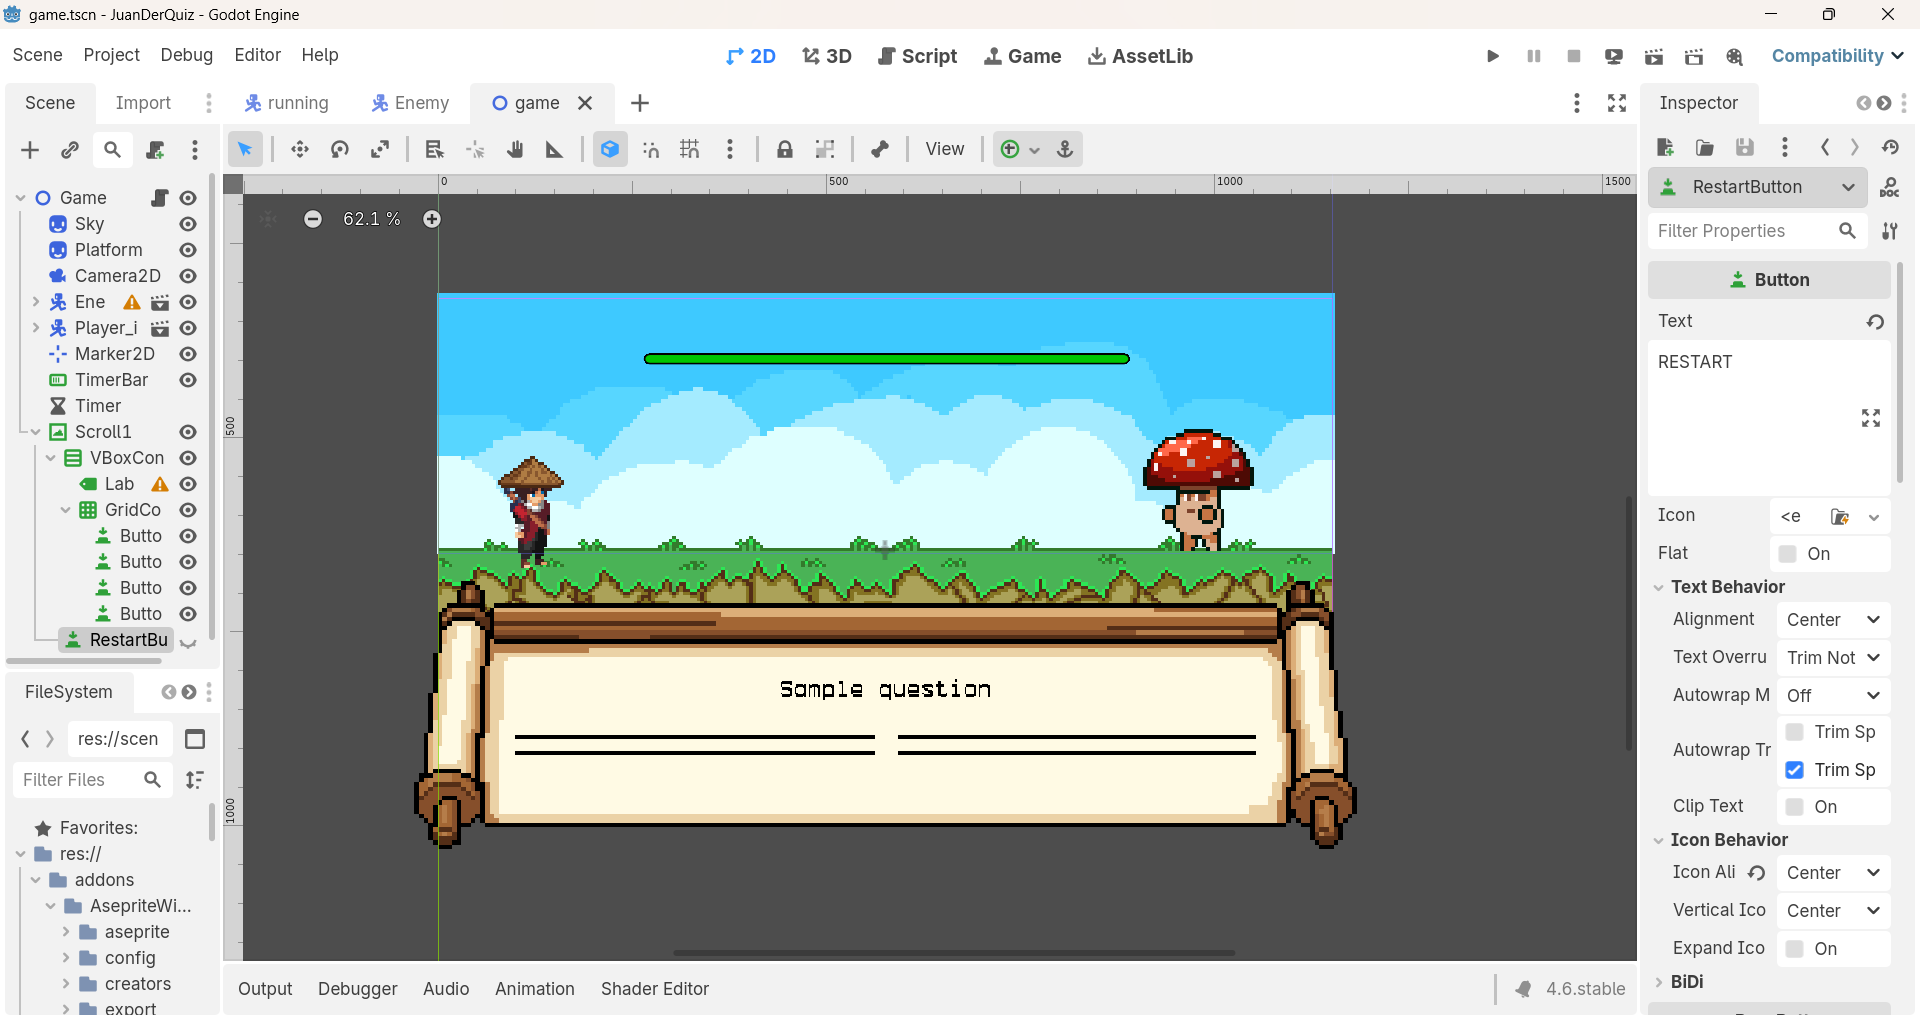Select the Select Mode arrow tool

point(245,149)
